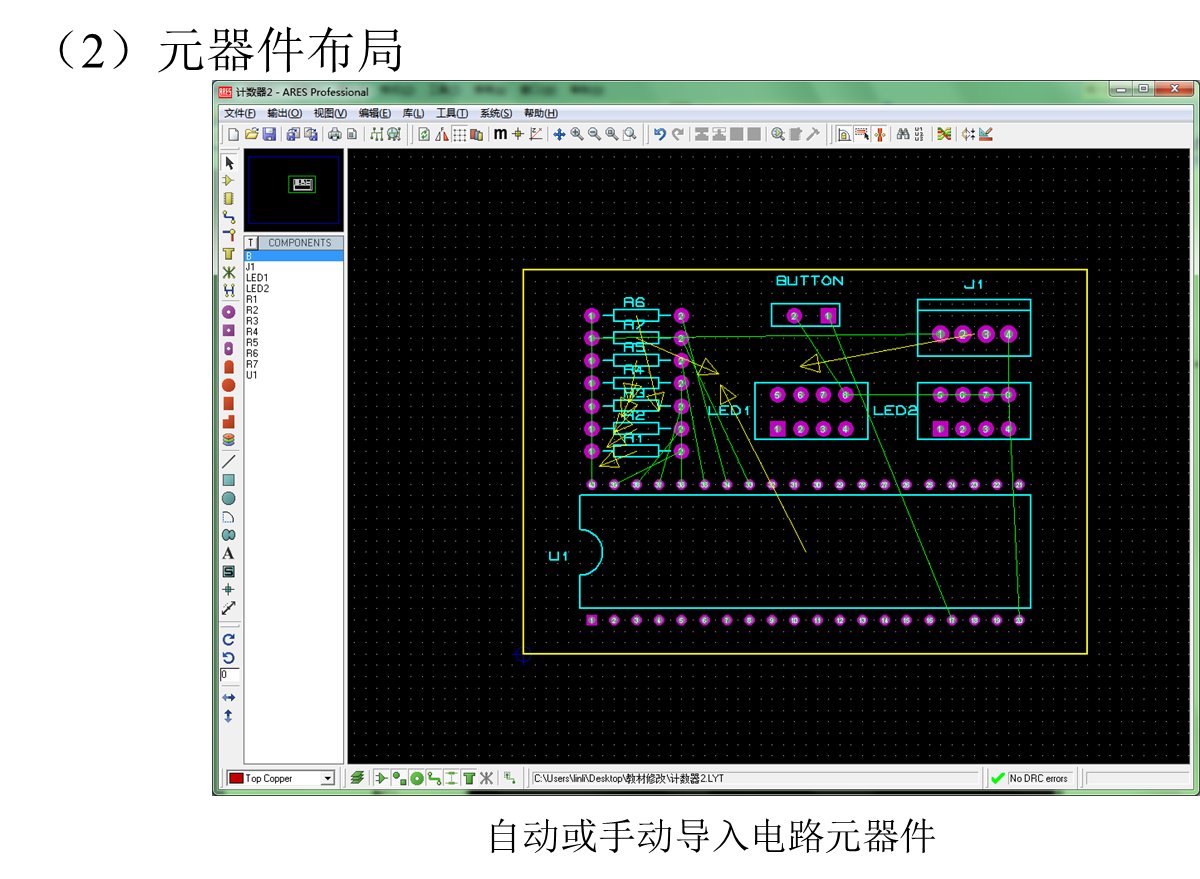Viewport: 1200px width, 879px height.
Task: Pick the Package mode tool
Action: click(229, 198)
